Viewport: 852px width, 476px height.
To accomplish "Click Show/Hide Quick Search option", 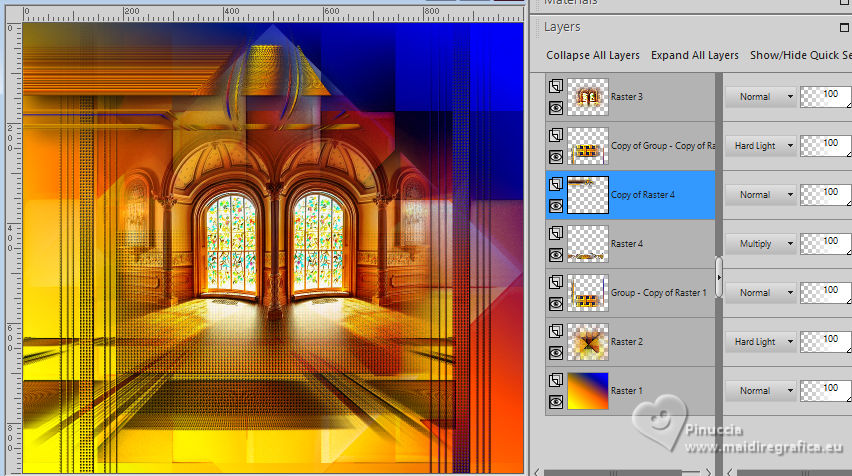I will [x=800, y=55].
